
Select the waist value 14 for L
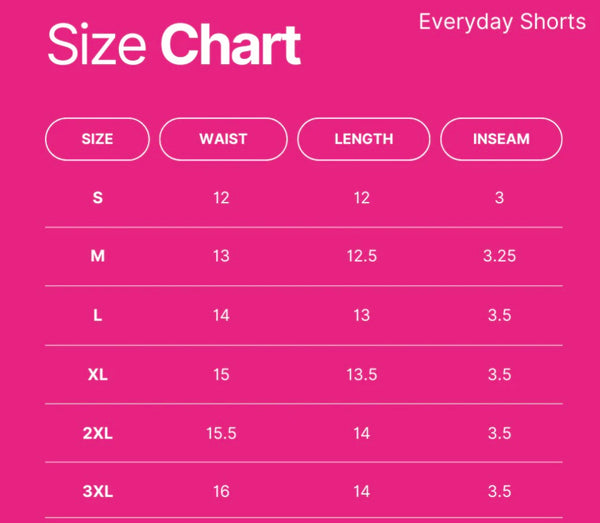click(221, 315)
